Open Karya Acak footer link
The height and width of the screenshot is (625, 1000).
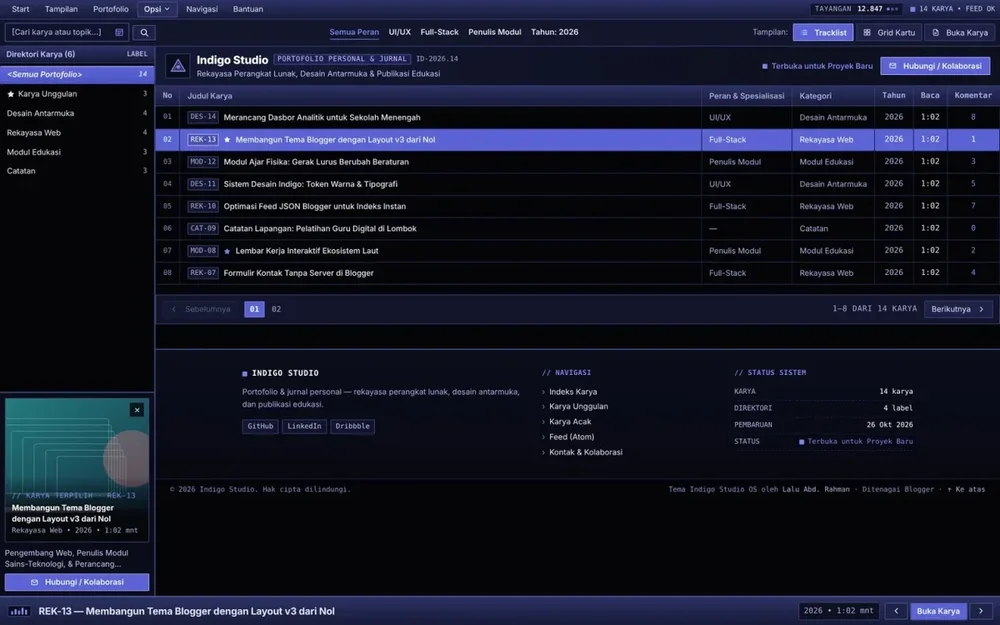[570, 422]
